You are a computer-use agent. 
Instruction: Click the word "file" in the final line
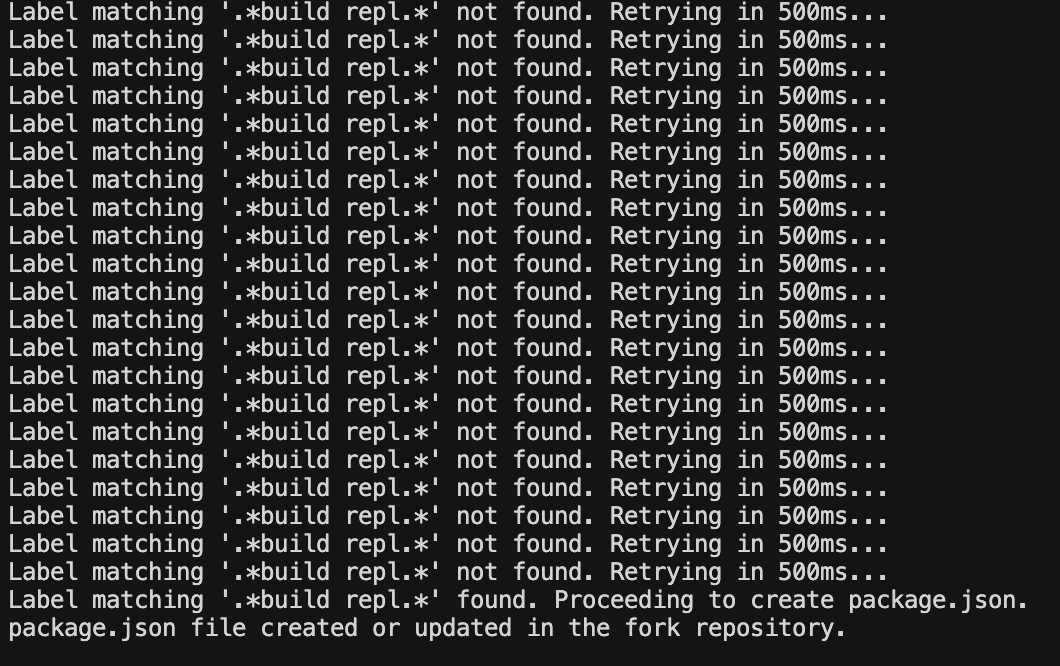click(x=218, y=628)
